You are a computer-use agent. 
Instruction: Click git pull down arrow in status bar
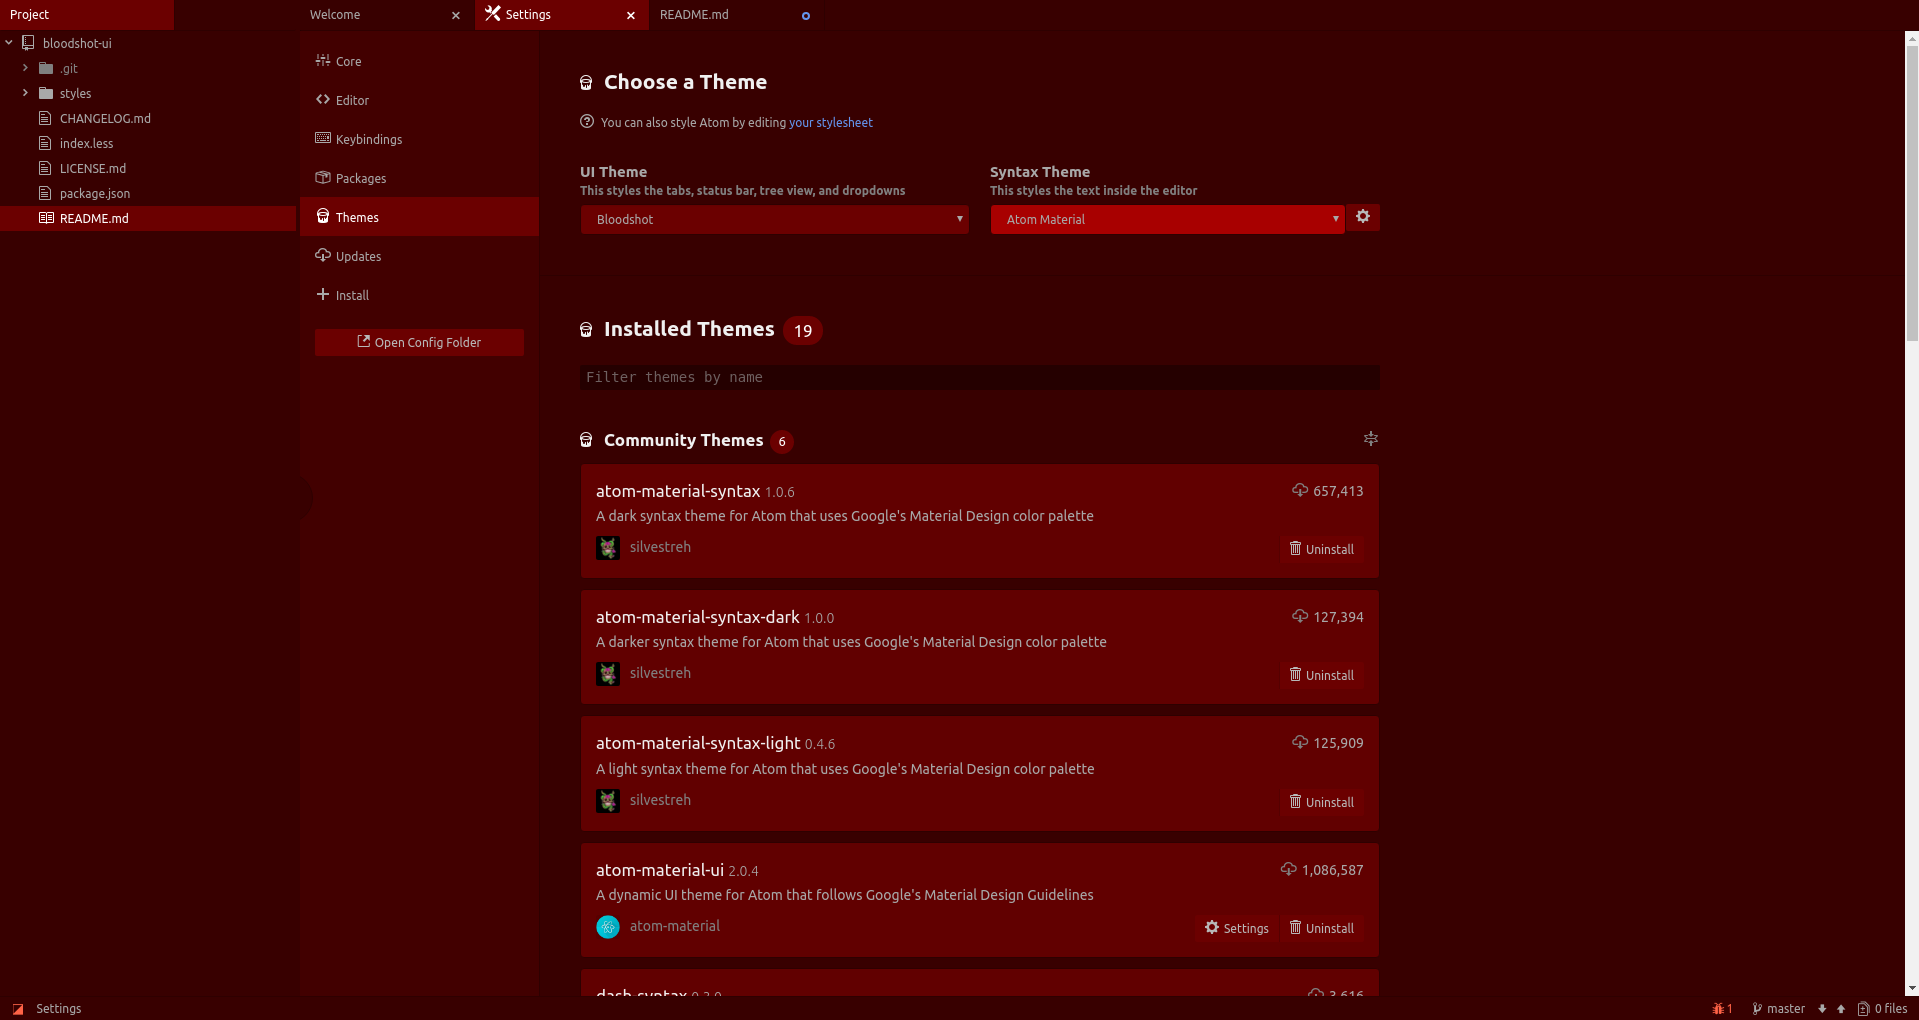click(x=1822, y=1008)
